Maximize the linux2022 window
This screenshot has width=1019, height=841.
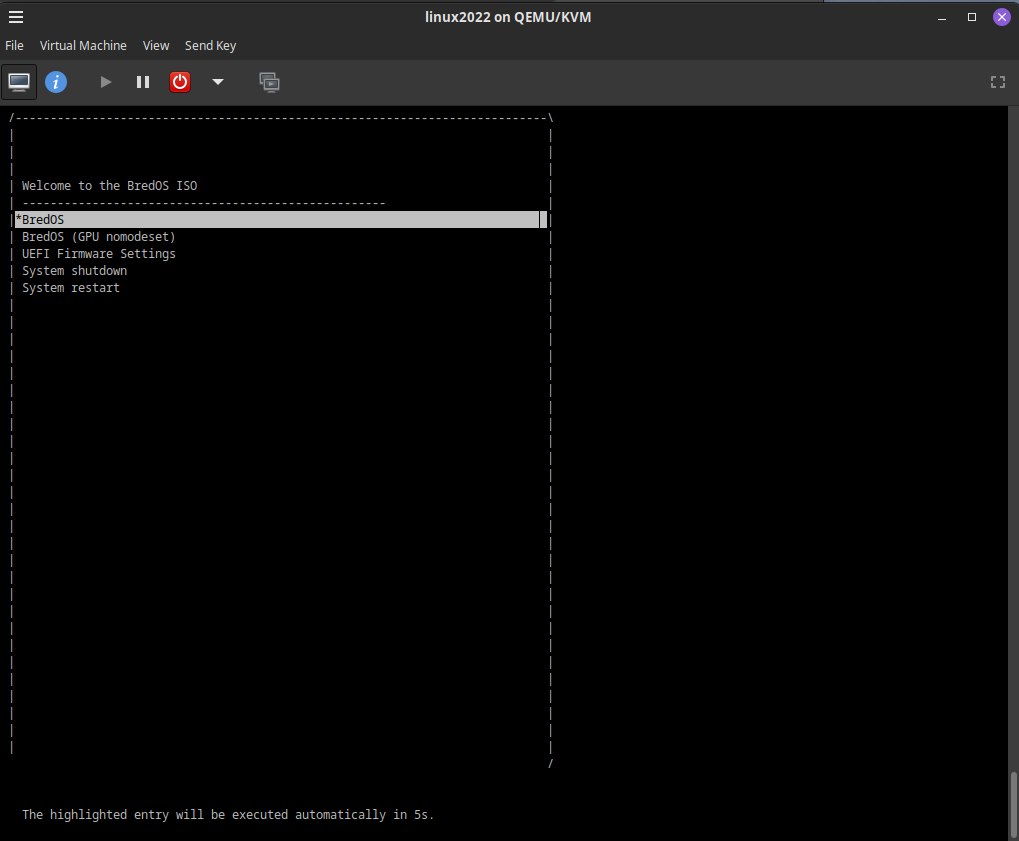tap(972, 18)
